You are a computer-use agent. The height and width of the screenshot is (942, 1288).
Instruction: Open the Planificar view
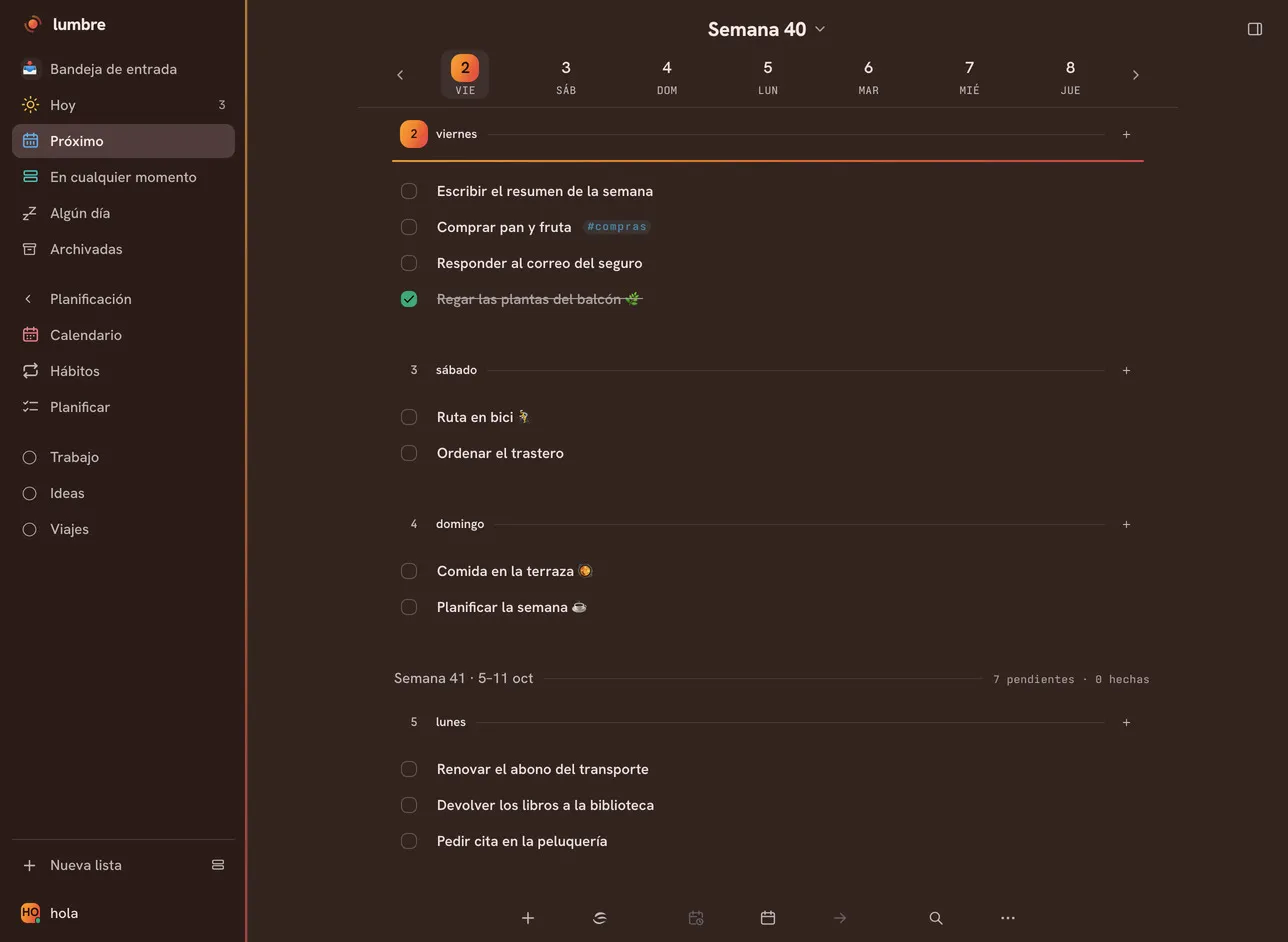pos(123,407)
